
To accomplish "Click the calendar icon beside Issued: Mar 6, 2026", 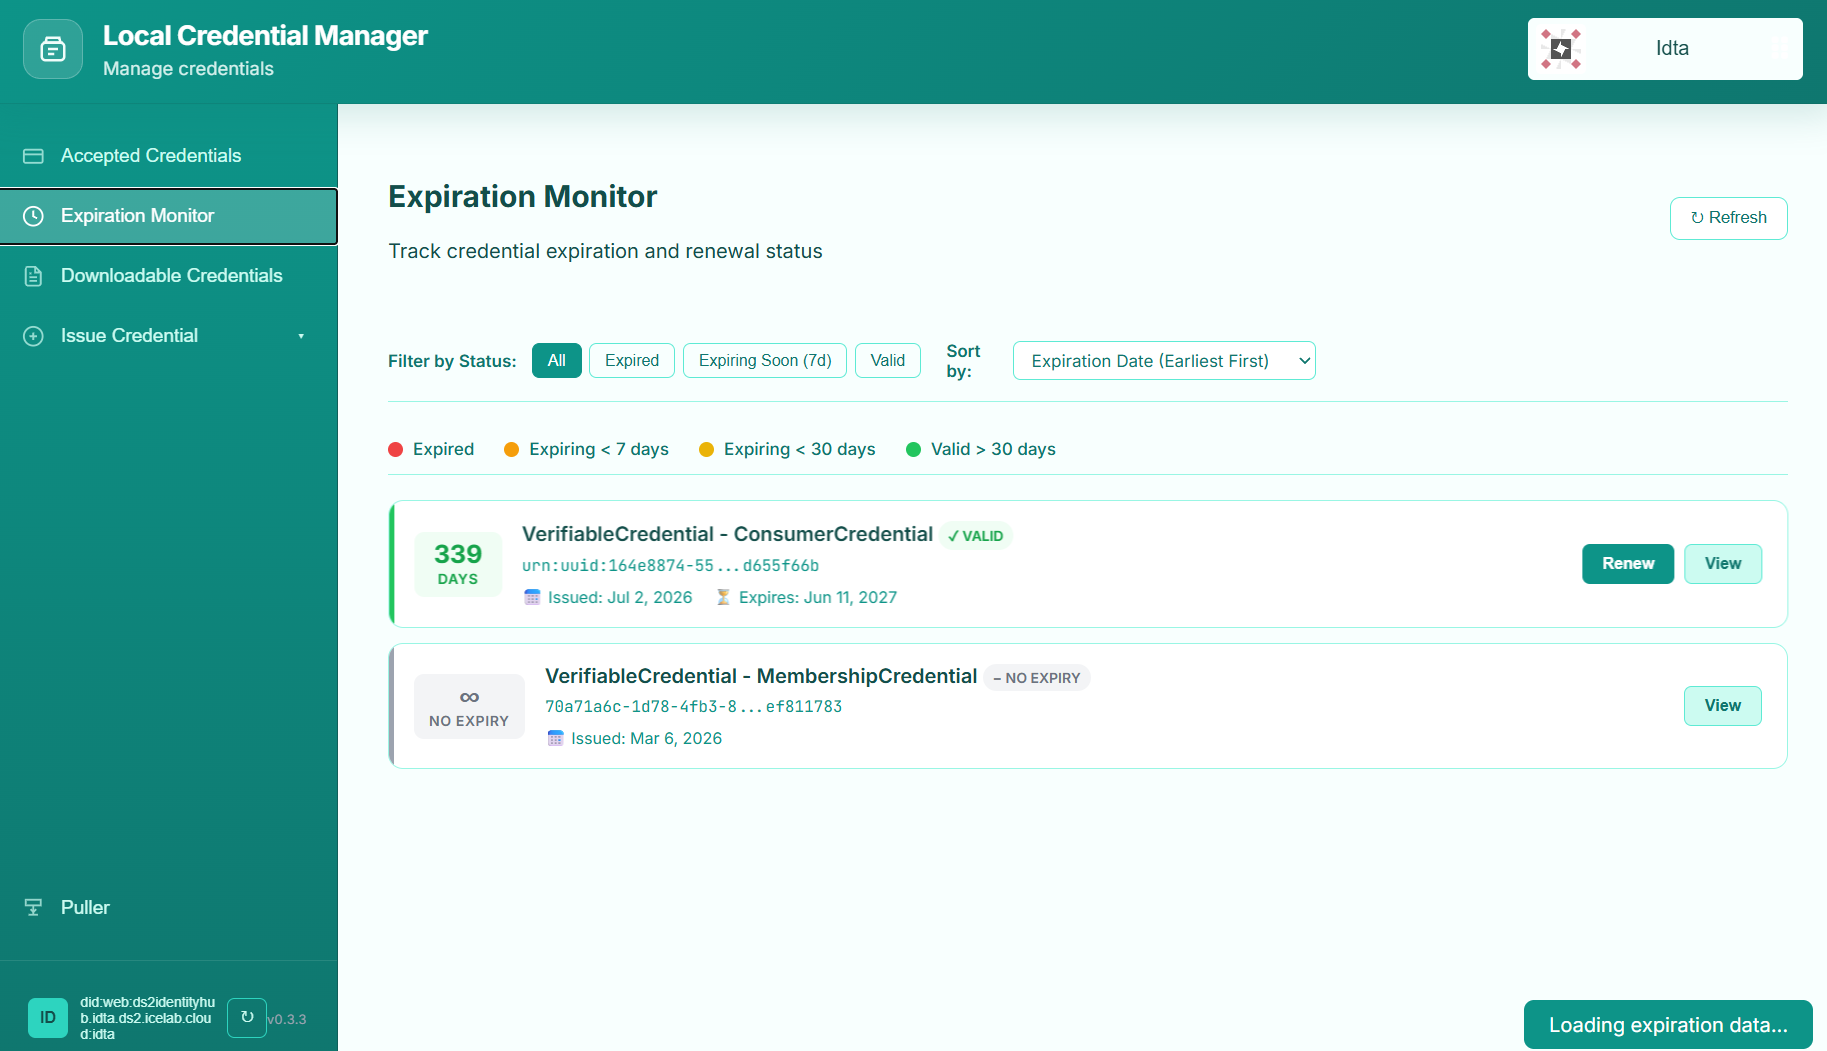I will (x=555, y=738).
